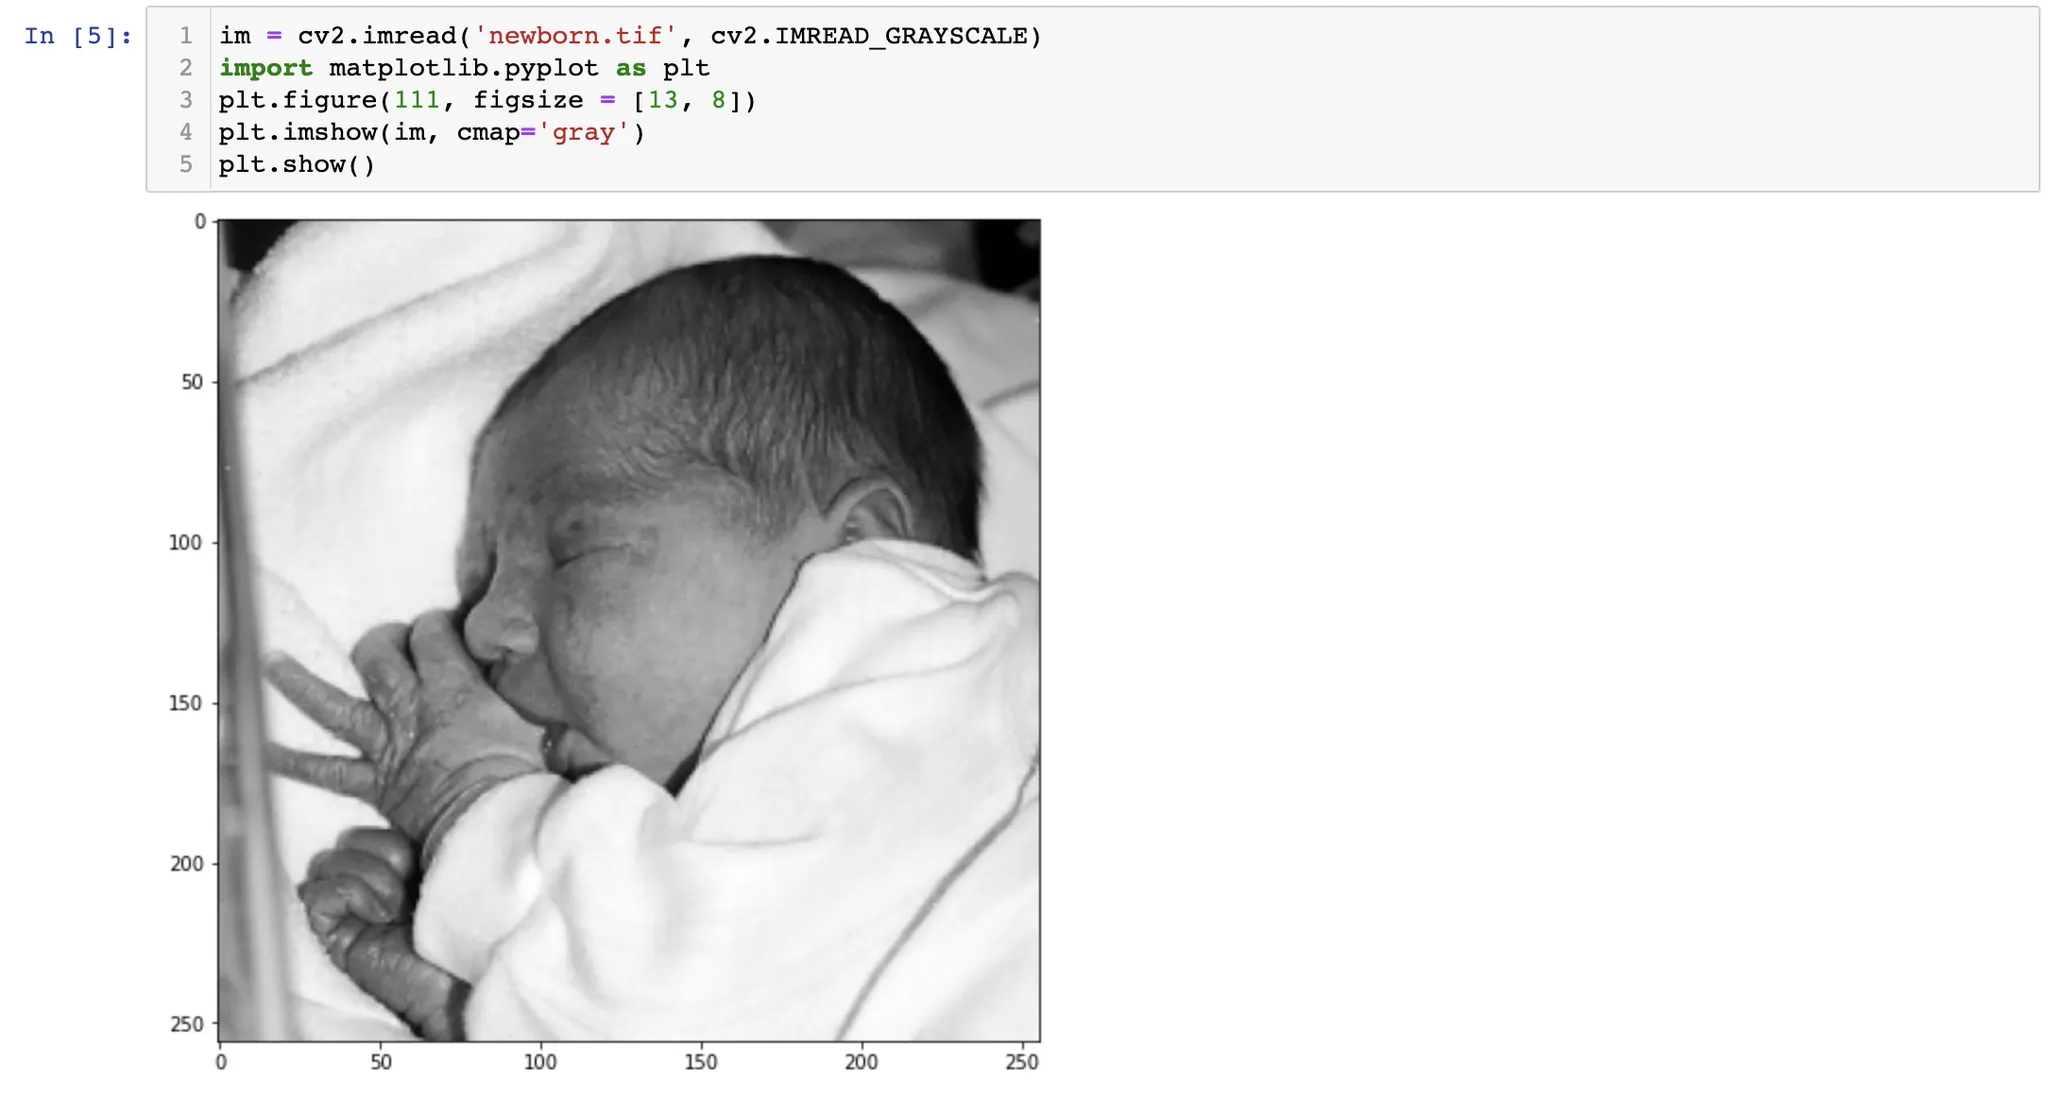Click the number 111 in plt.figure

coord(417,100)
